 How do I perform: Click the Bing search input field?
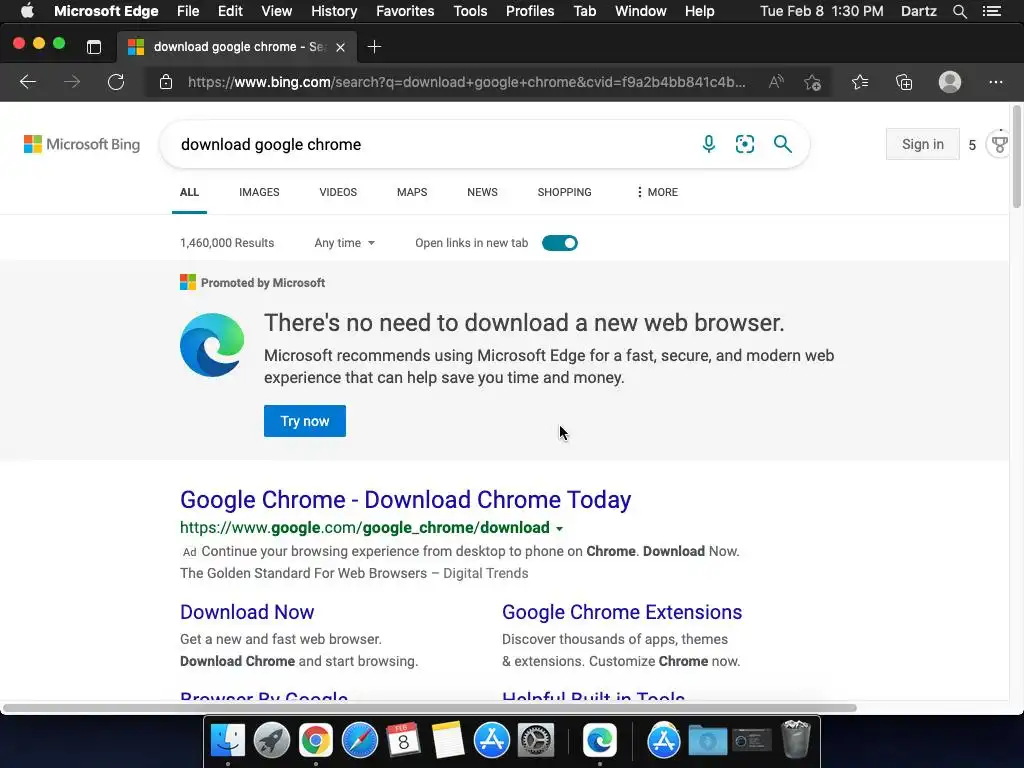click(x=430, y=144)
